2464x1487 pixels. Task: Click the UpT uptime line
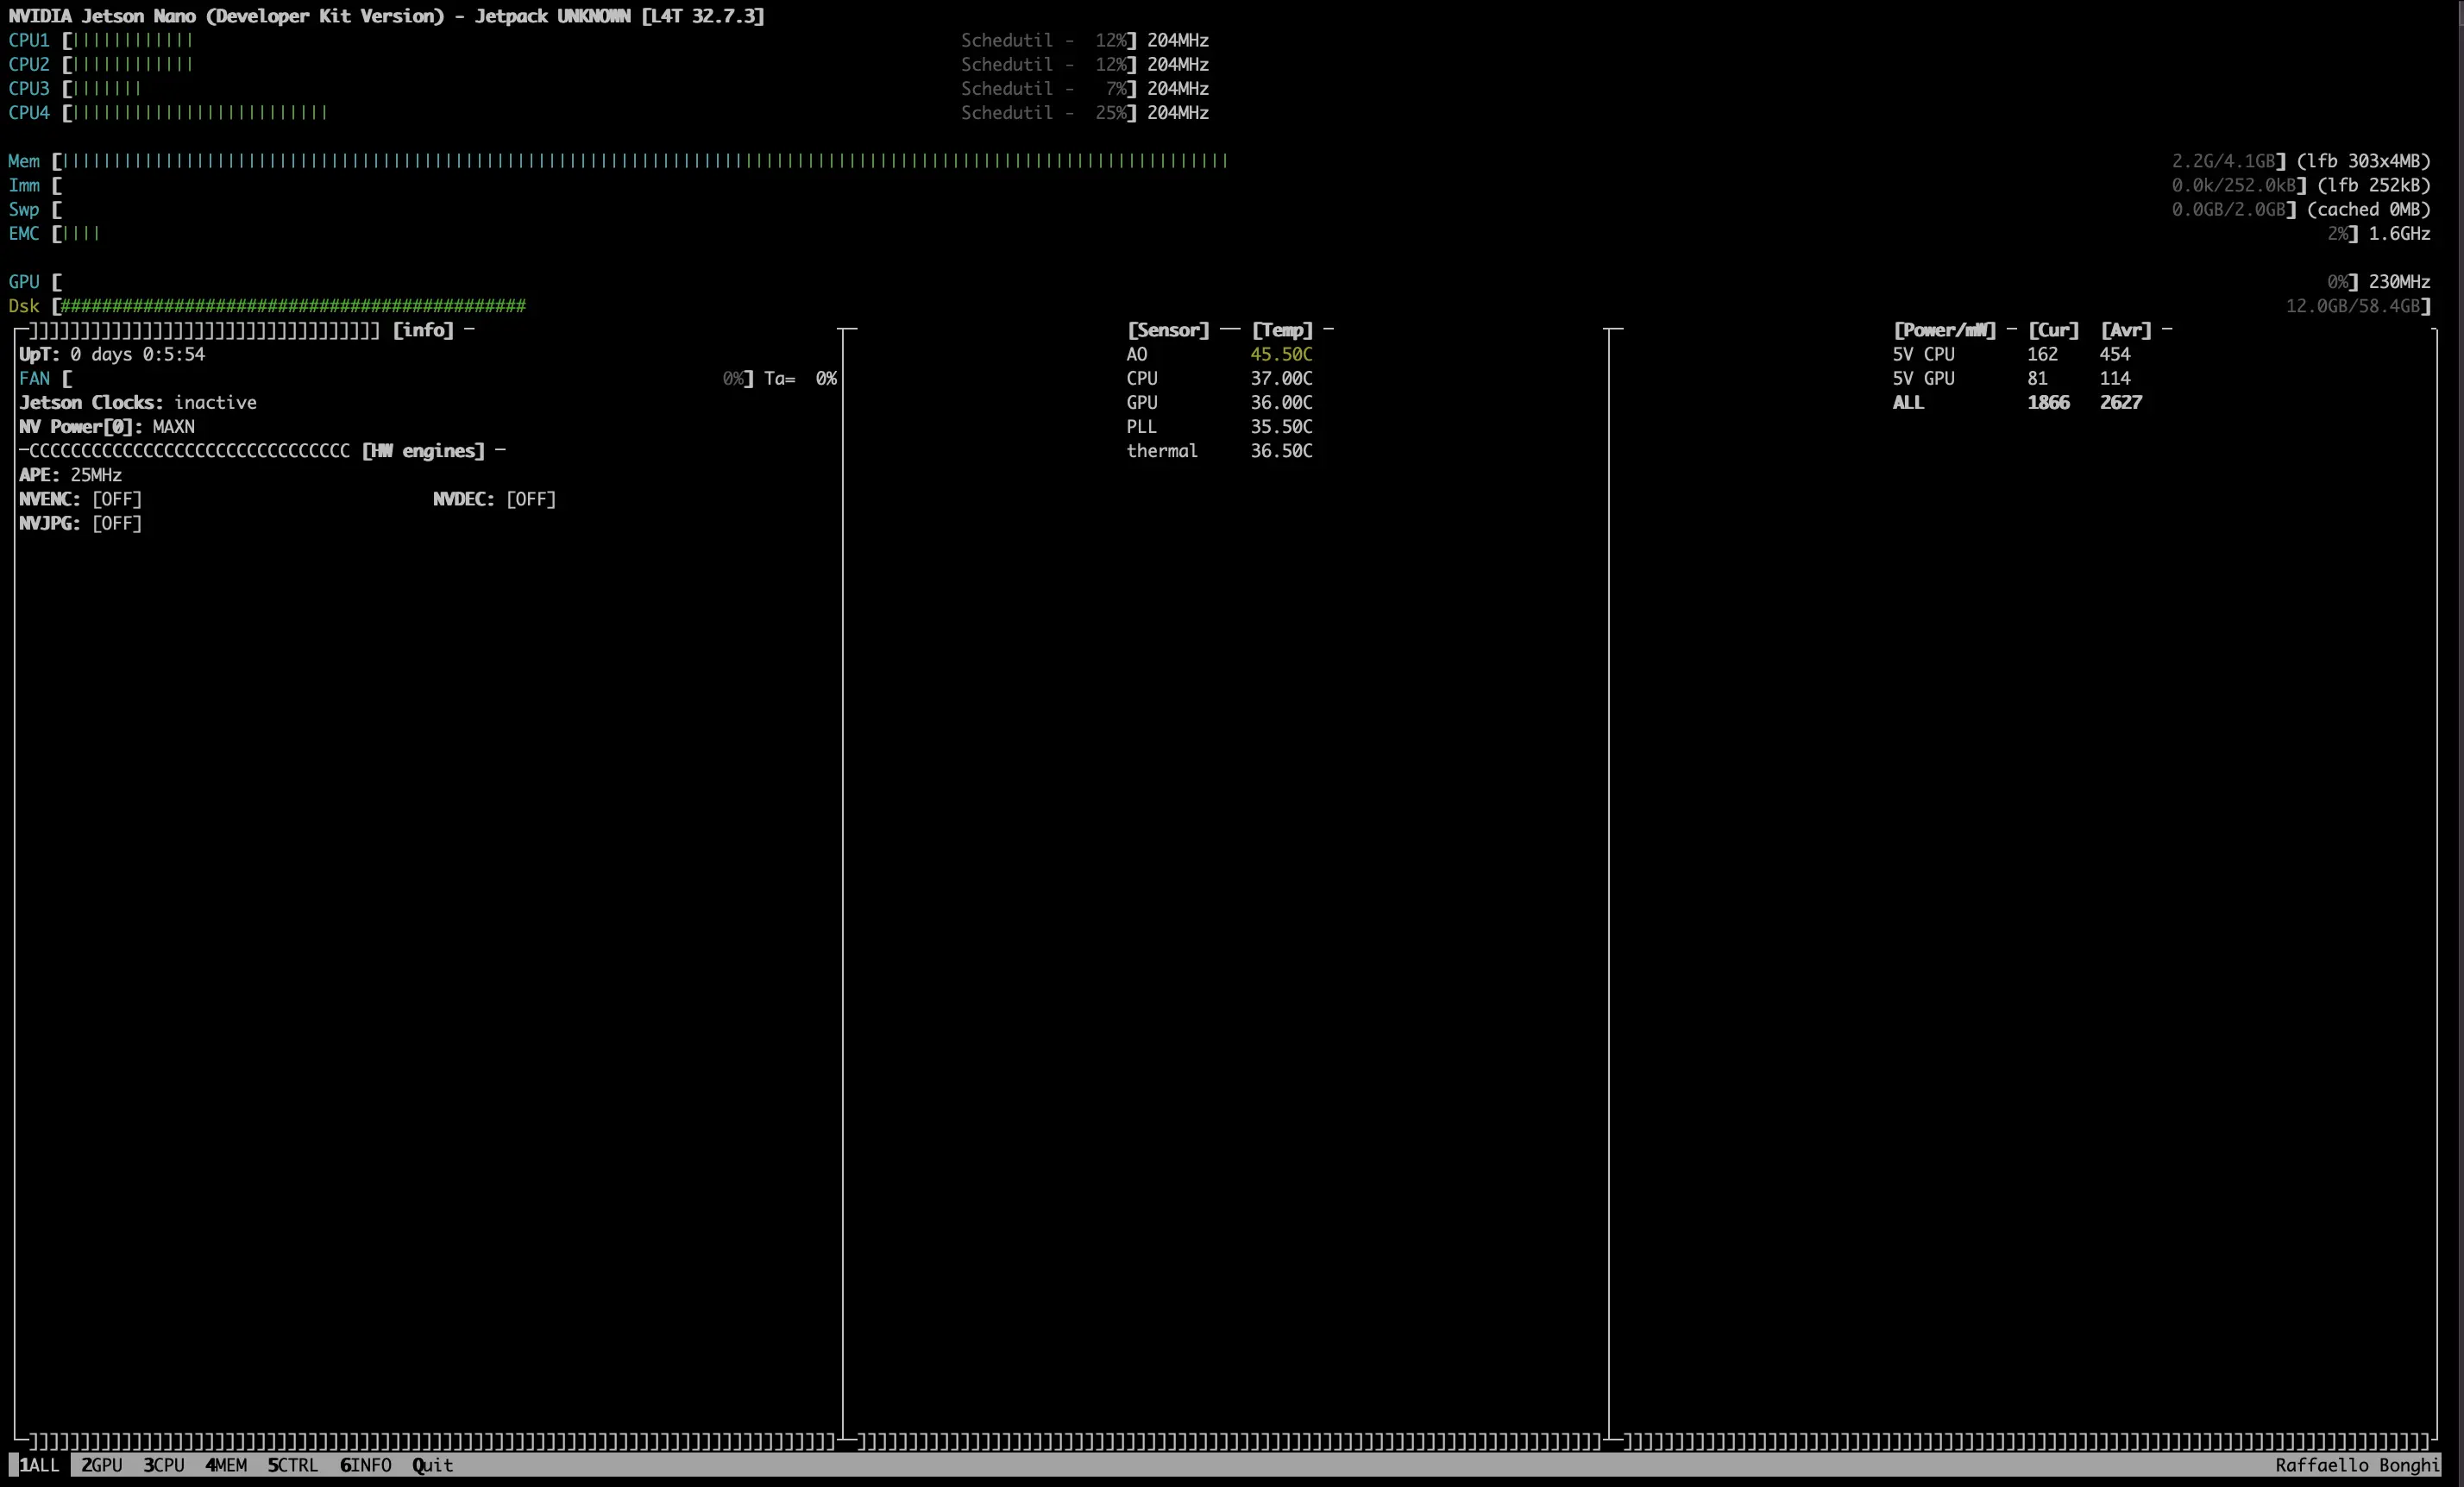tap(112, 355)
